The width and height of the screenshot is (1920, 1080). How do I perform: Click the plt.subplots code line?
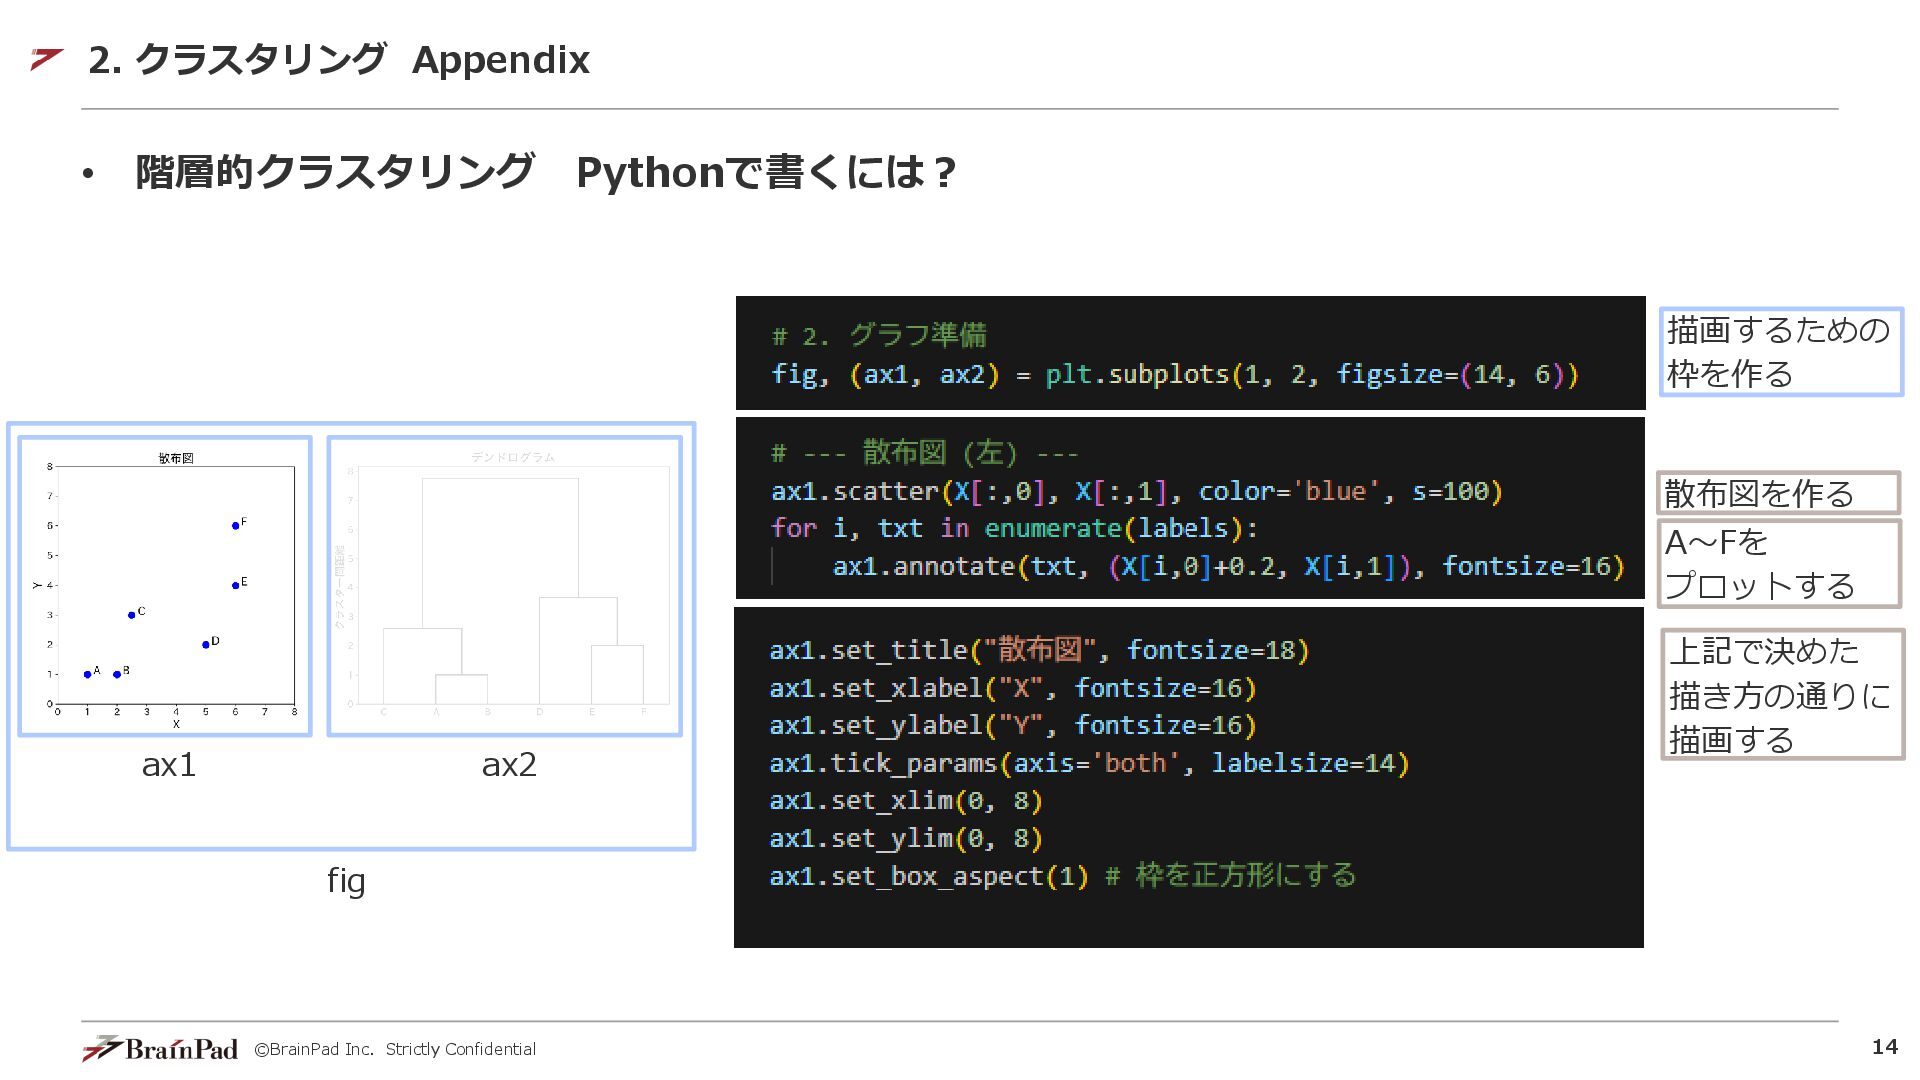click(1174, 374)
